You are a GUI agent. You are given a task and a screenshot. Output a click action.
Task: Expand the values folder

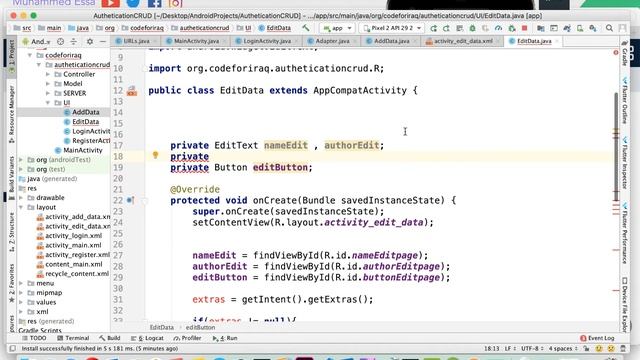coord(21,302)
